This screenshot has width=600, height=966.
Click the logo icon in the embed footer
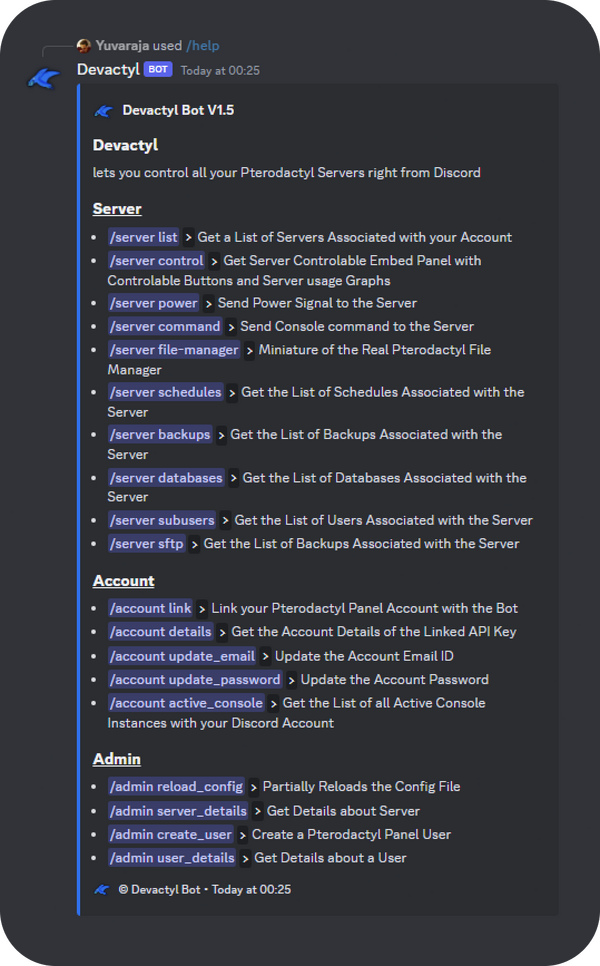click(100, 889)
